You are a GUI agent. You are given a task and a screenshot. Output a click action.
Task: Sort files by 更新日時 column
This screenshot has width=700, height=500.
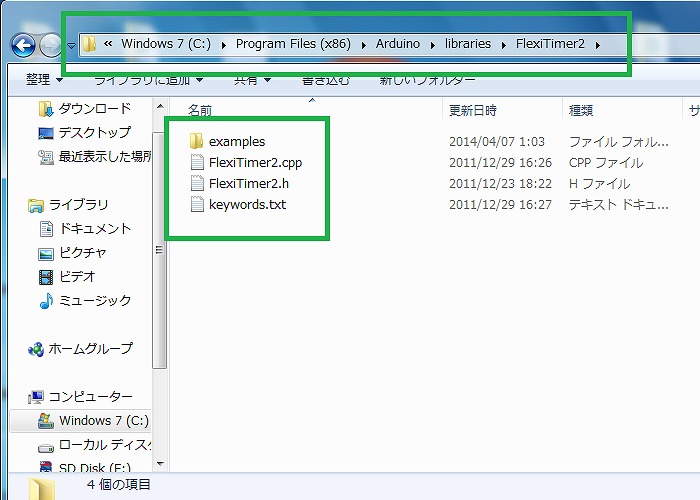[473, 110]
